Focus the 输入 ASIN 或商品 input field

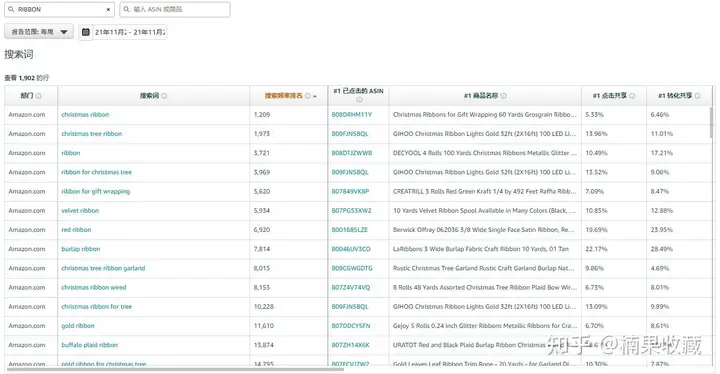point(175,9)
